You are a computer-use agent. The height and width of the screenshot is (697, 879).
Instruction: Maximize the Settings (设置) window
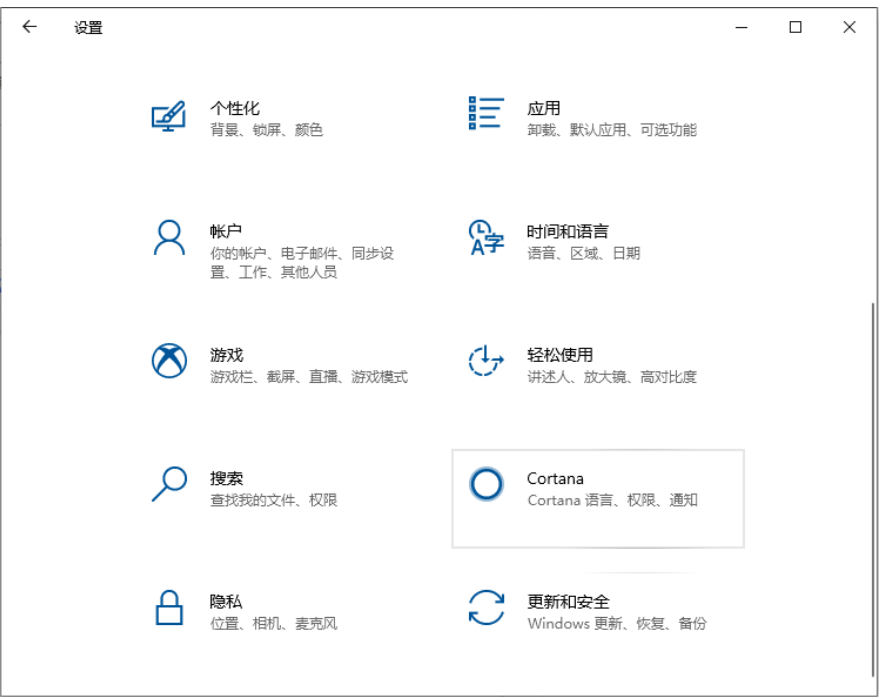795,28
